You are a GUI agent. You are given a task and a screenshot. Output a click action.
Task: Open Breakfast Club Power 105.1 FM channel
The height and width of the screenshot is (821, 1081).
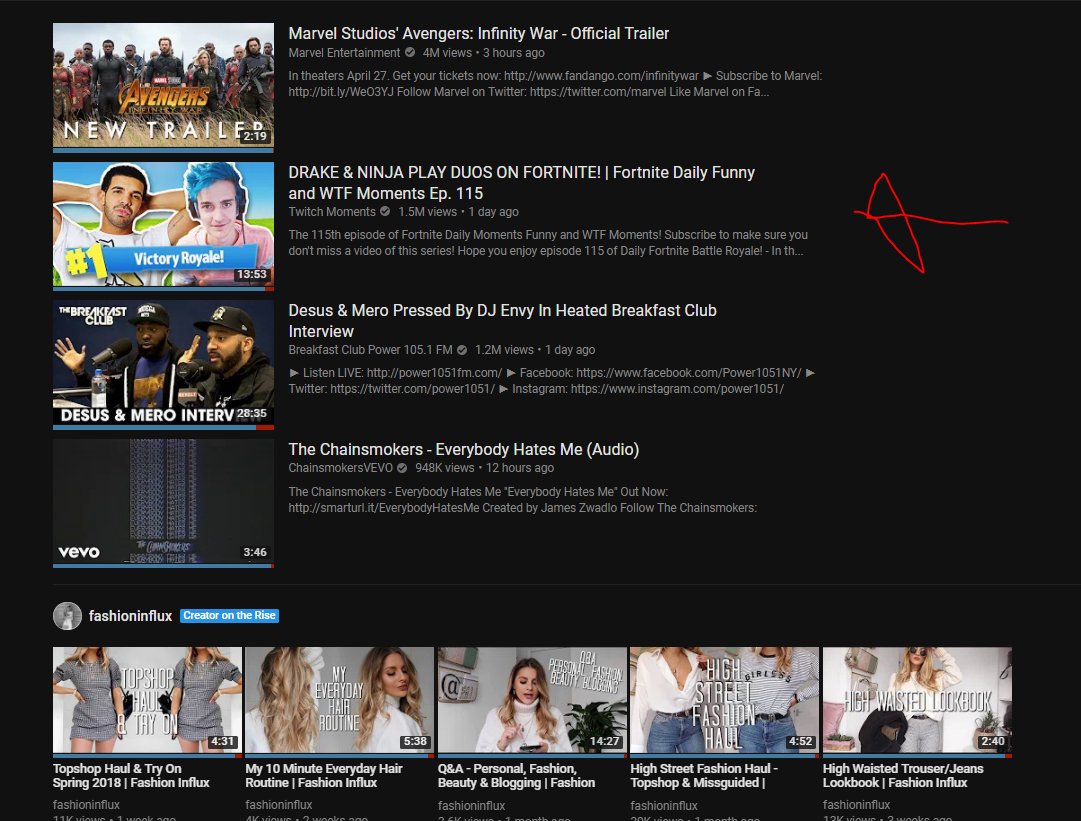point(370,349)
